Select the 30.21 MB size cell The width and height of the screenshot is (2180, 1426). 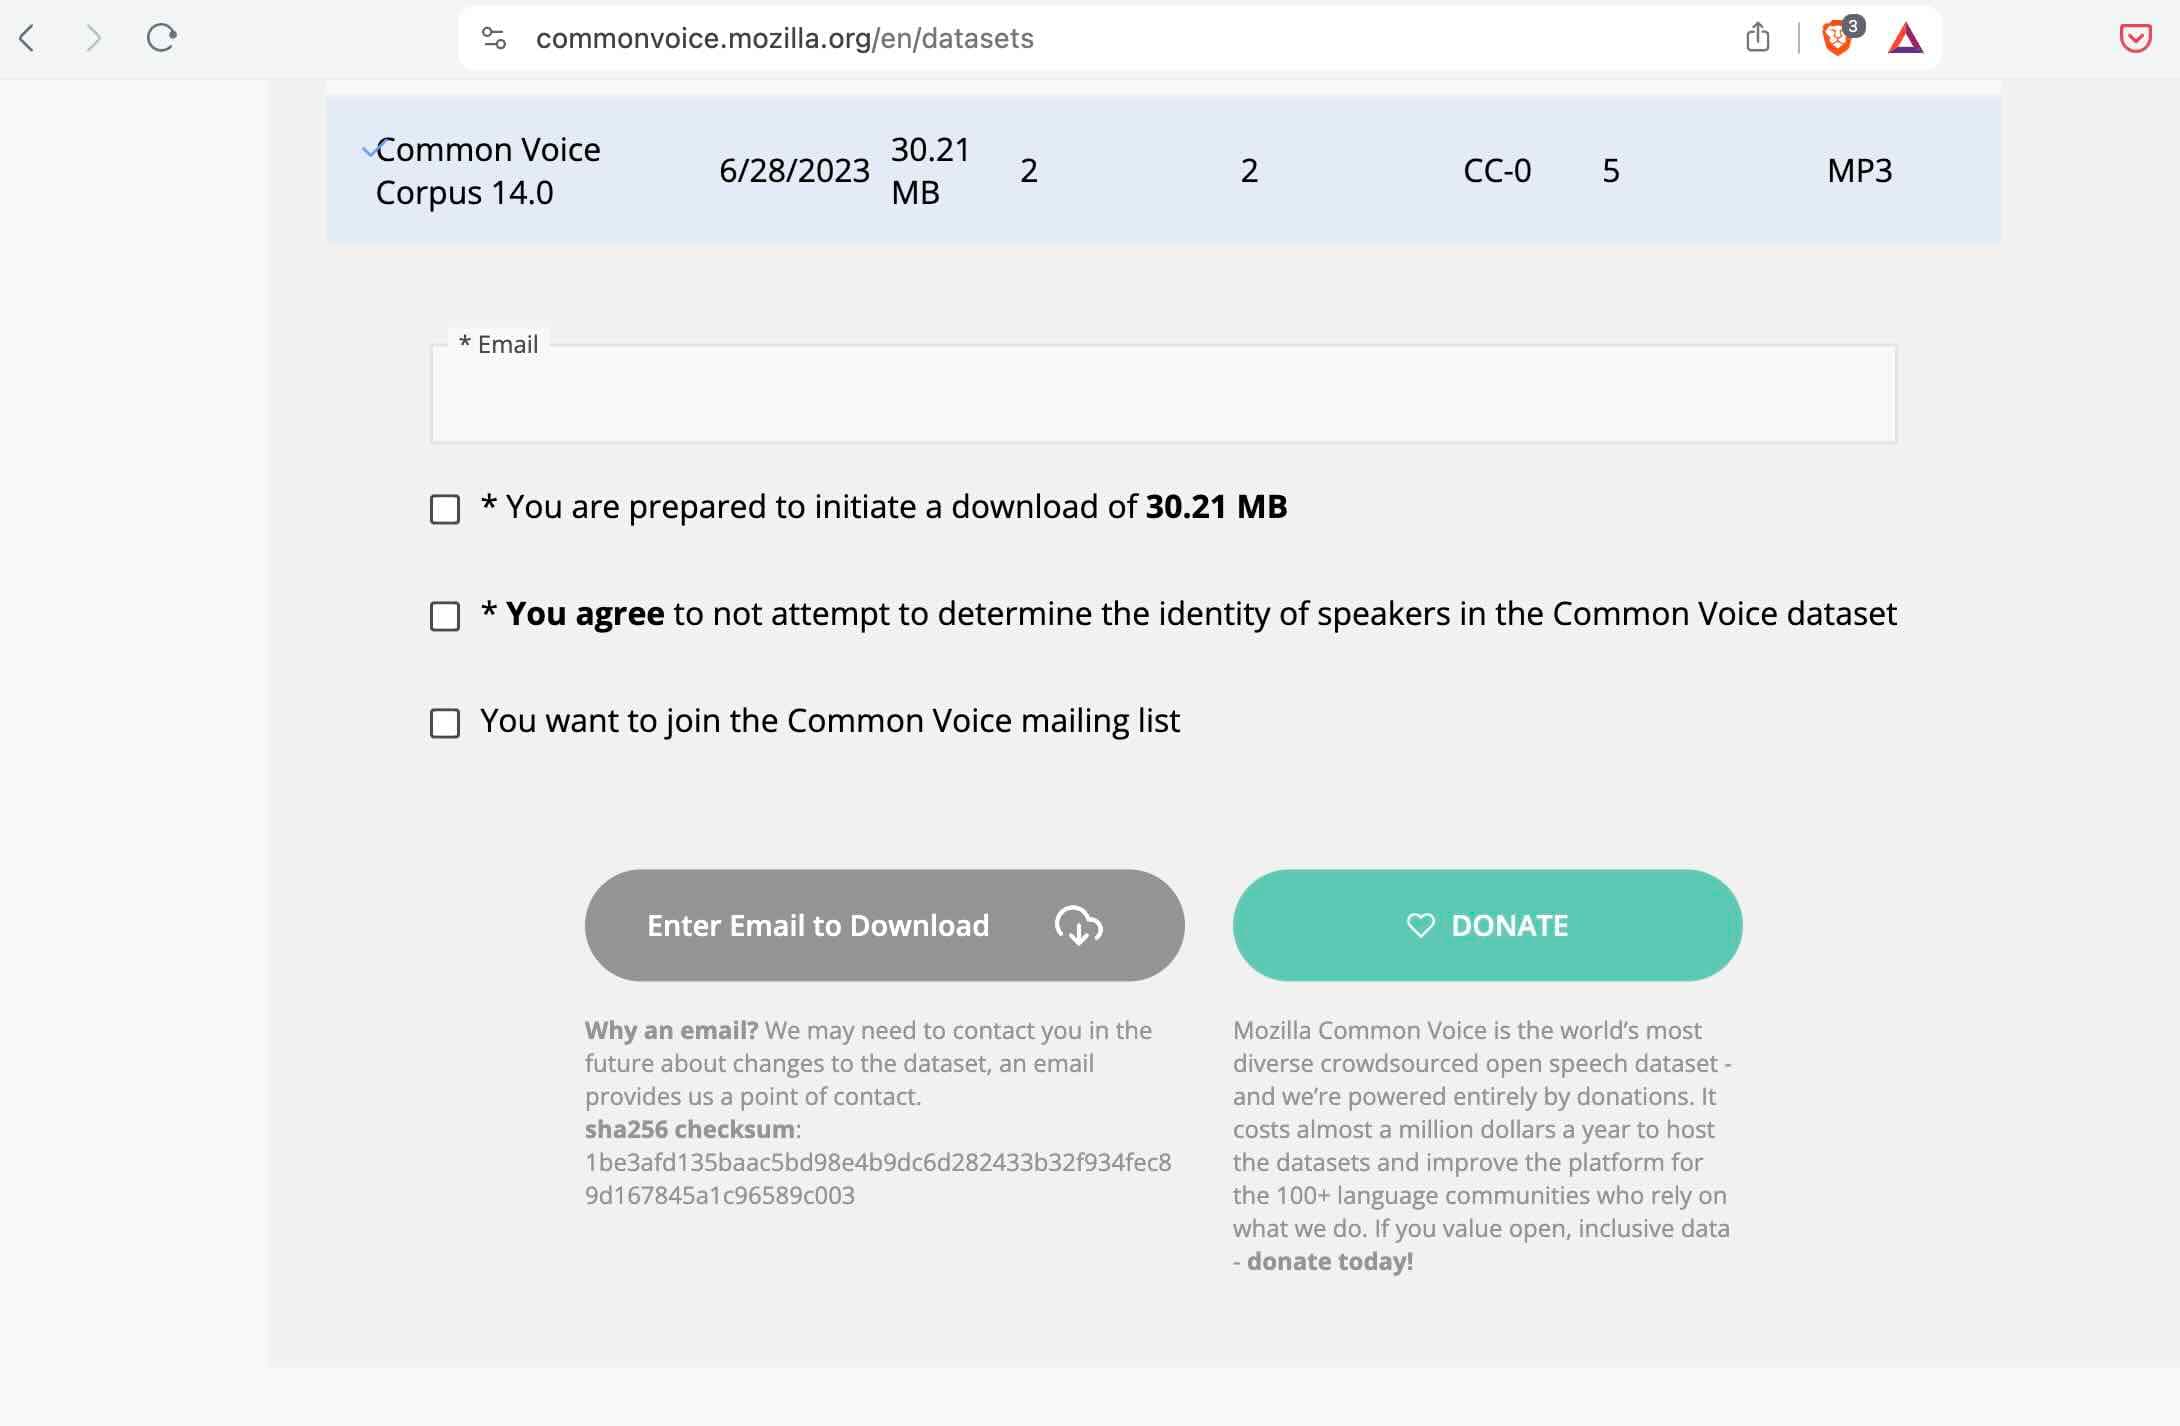930,170
